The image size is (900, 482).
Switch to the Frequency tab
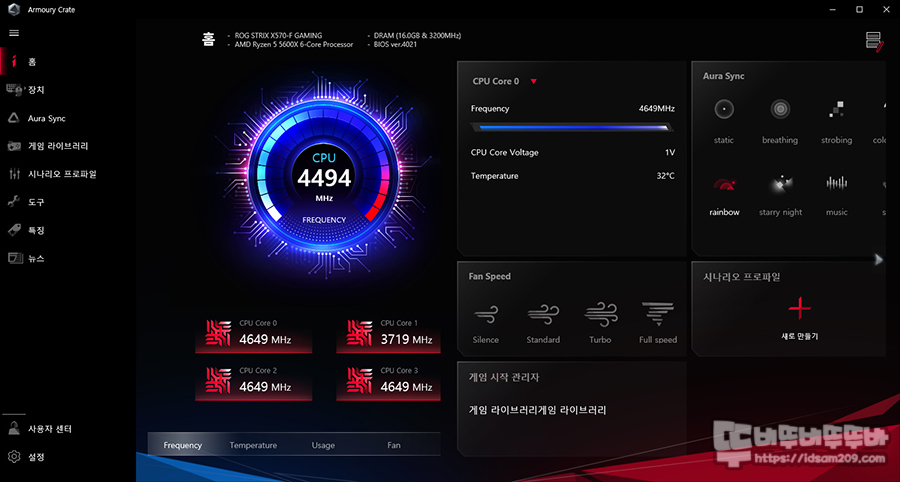[183, 445]
